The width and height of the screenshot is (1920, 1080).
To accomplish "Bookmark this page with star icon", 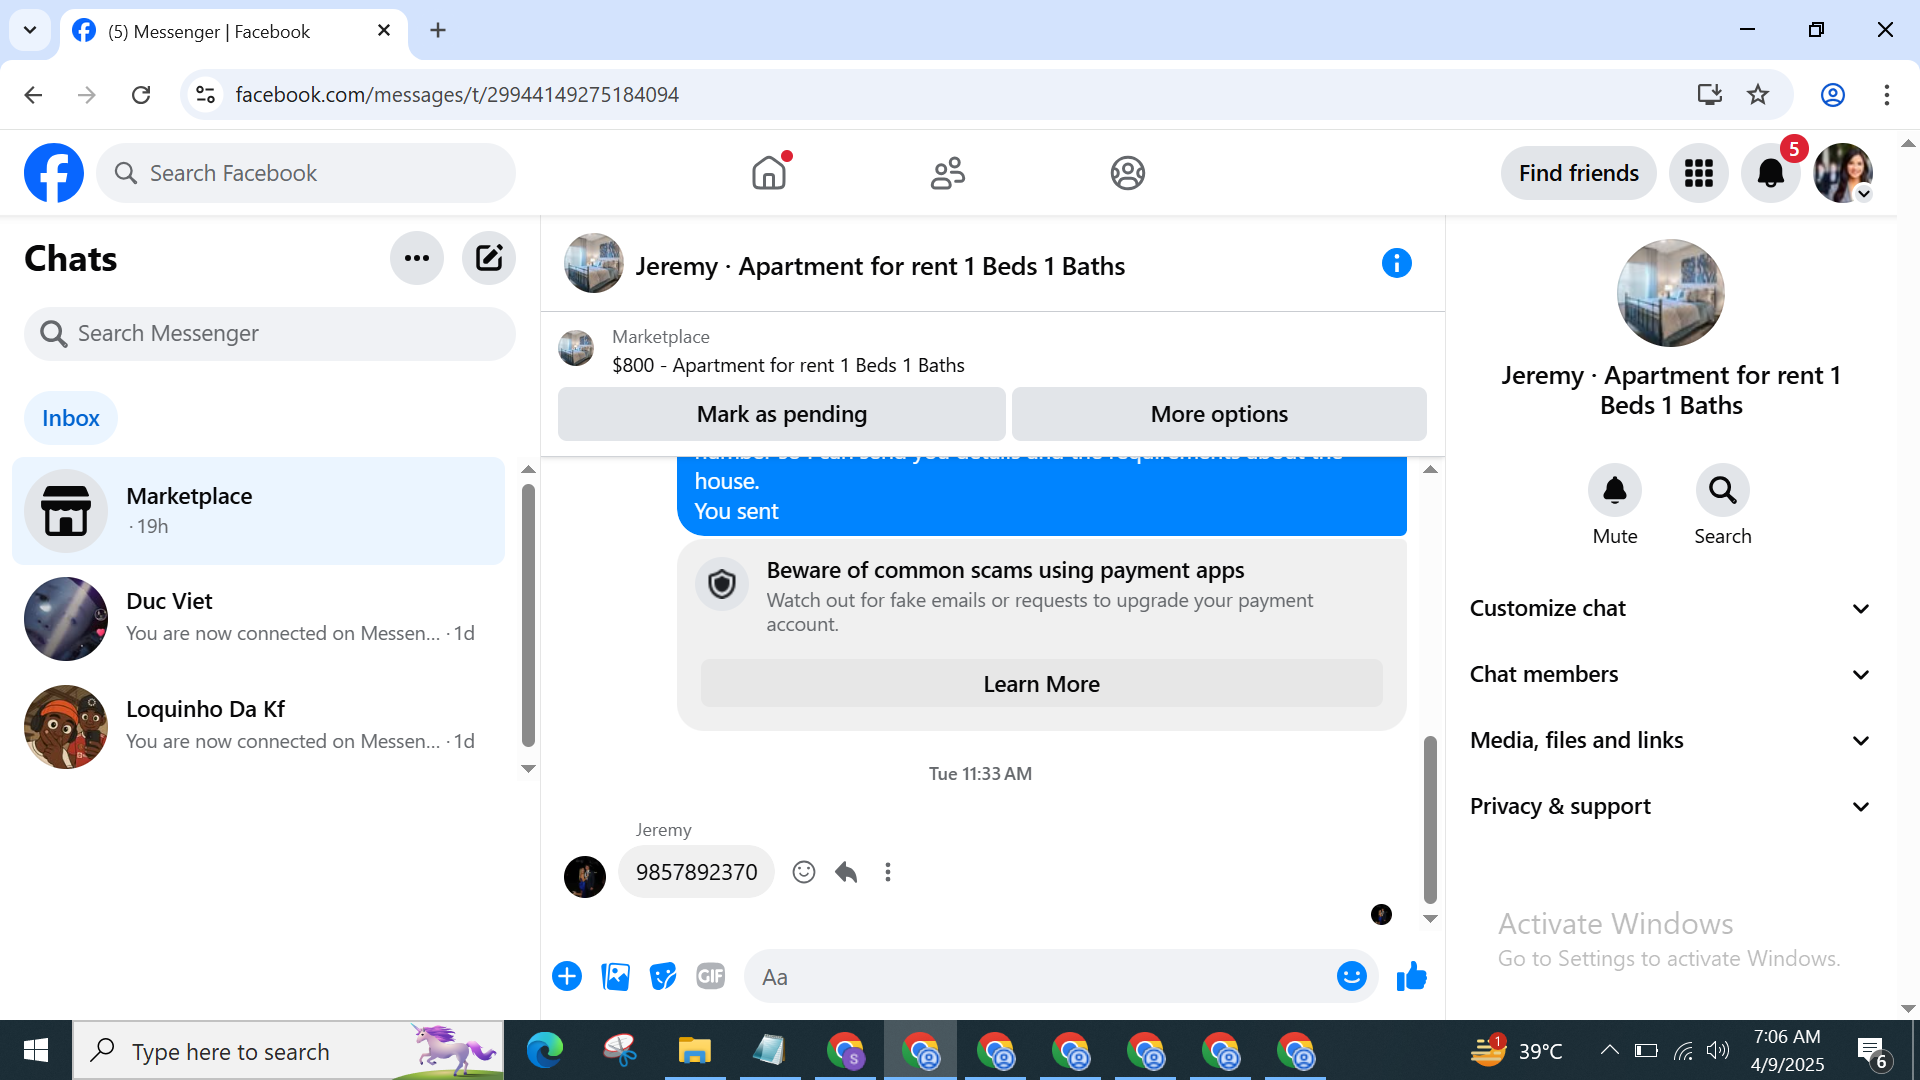I will point(1758,94).
